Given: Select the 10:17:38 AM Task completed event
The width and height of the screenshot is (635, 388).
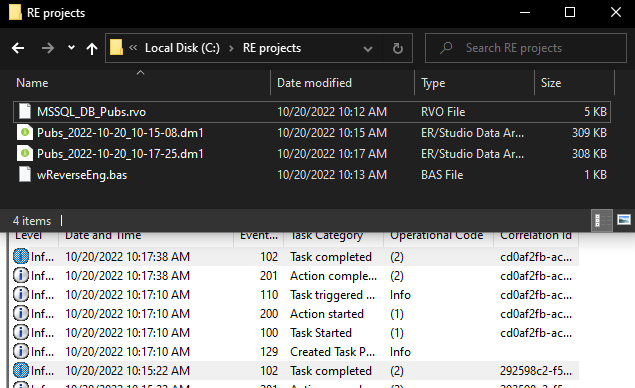Looking at the screenshot, I should click(296, 257).
